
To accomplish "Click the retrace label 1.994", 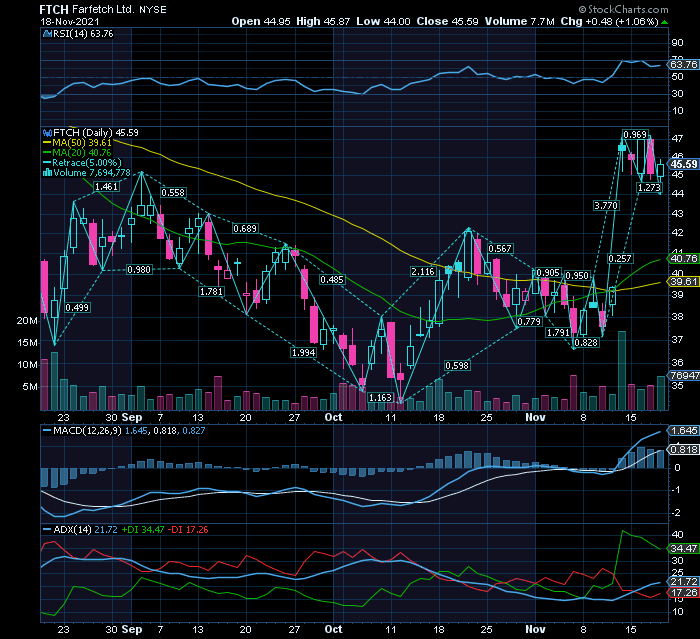I will [x=304, y=353].
